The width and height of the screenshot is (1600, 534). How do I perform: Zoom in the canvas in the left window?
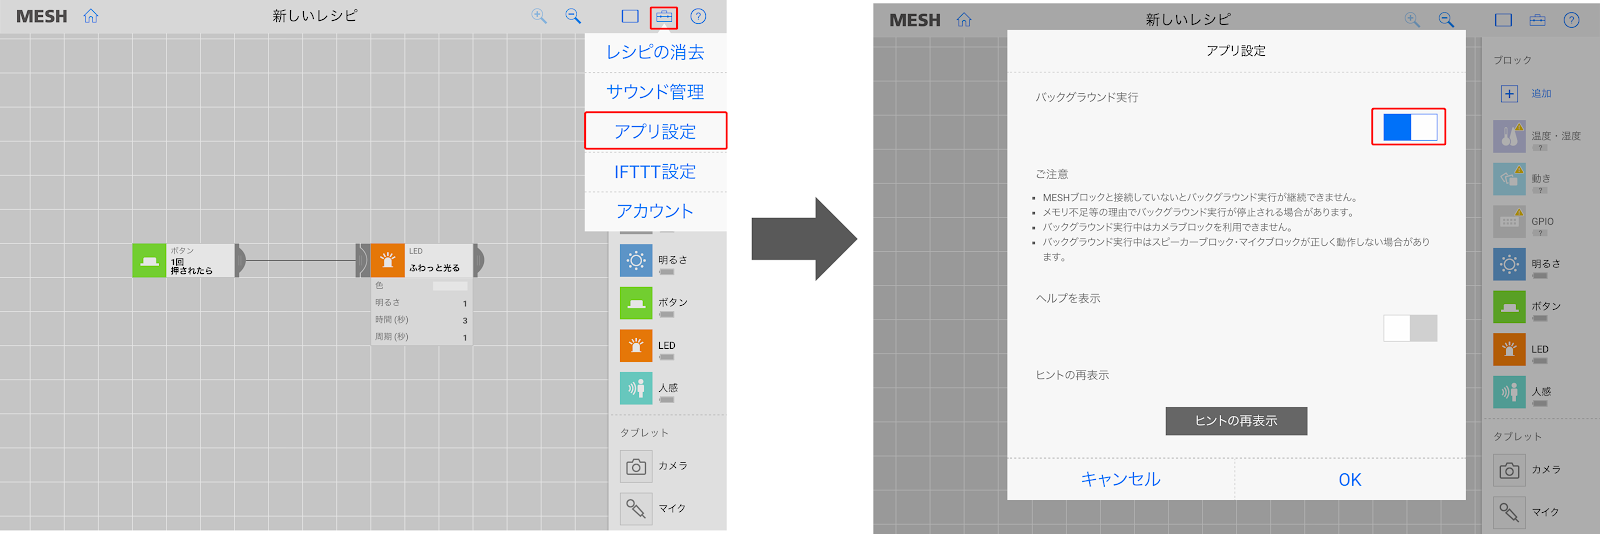coord(539,16)
